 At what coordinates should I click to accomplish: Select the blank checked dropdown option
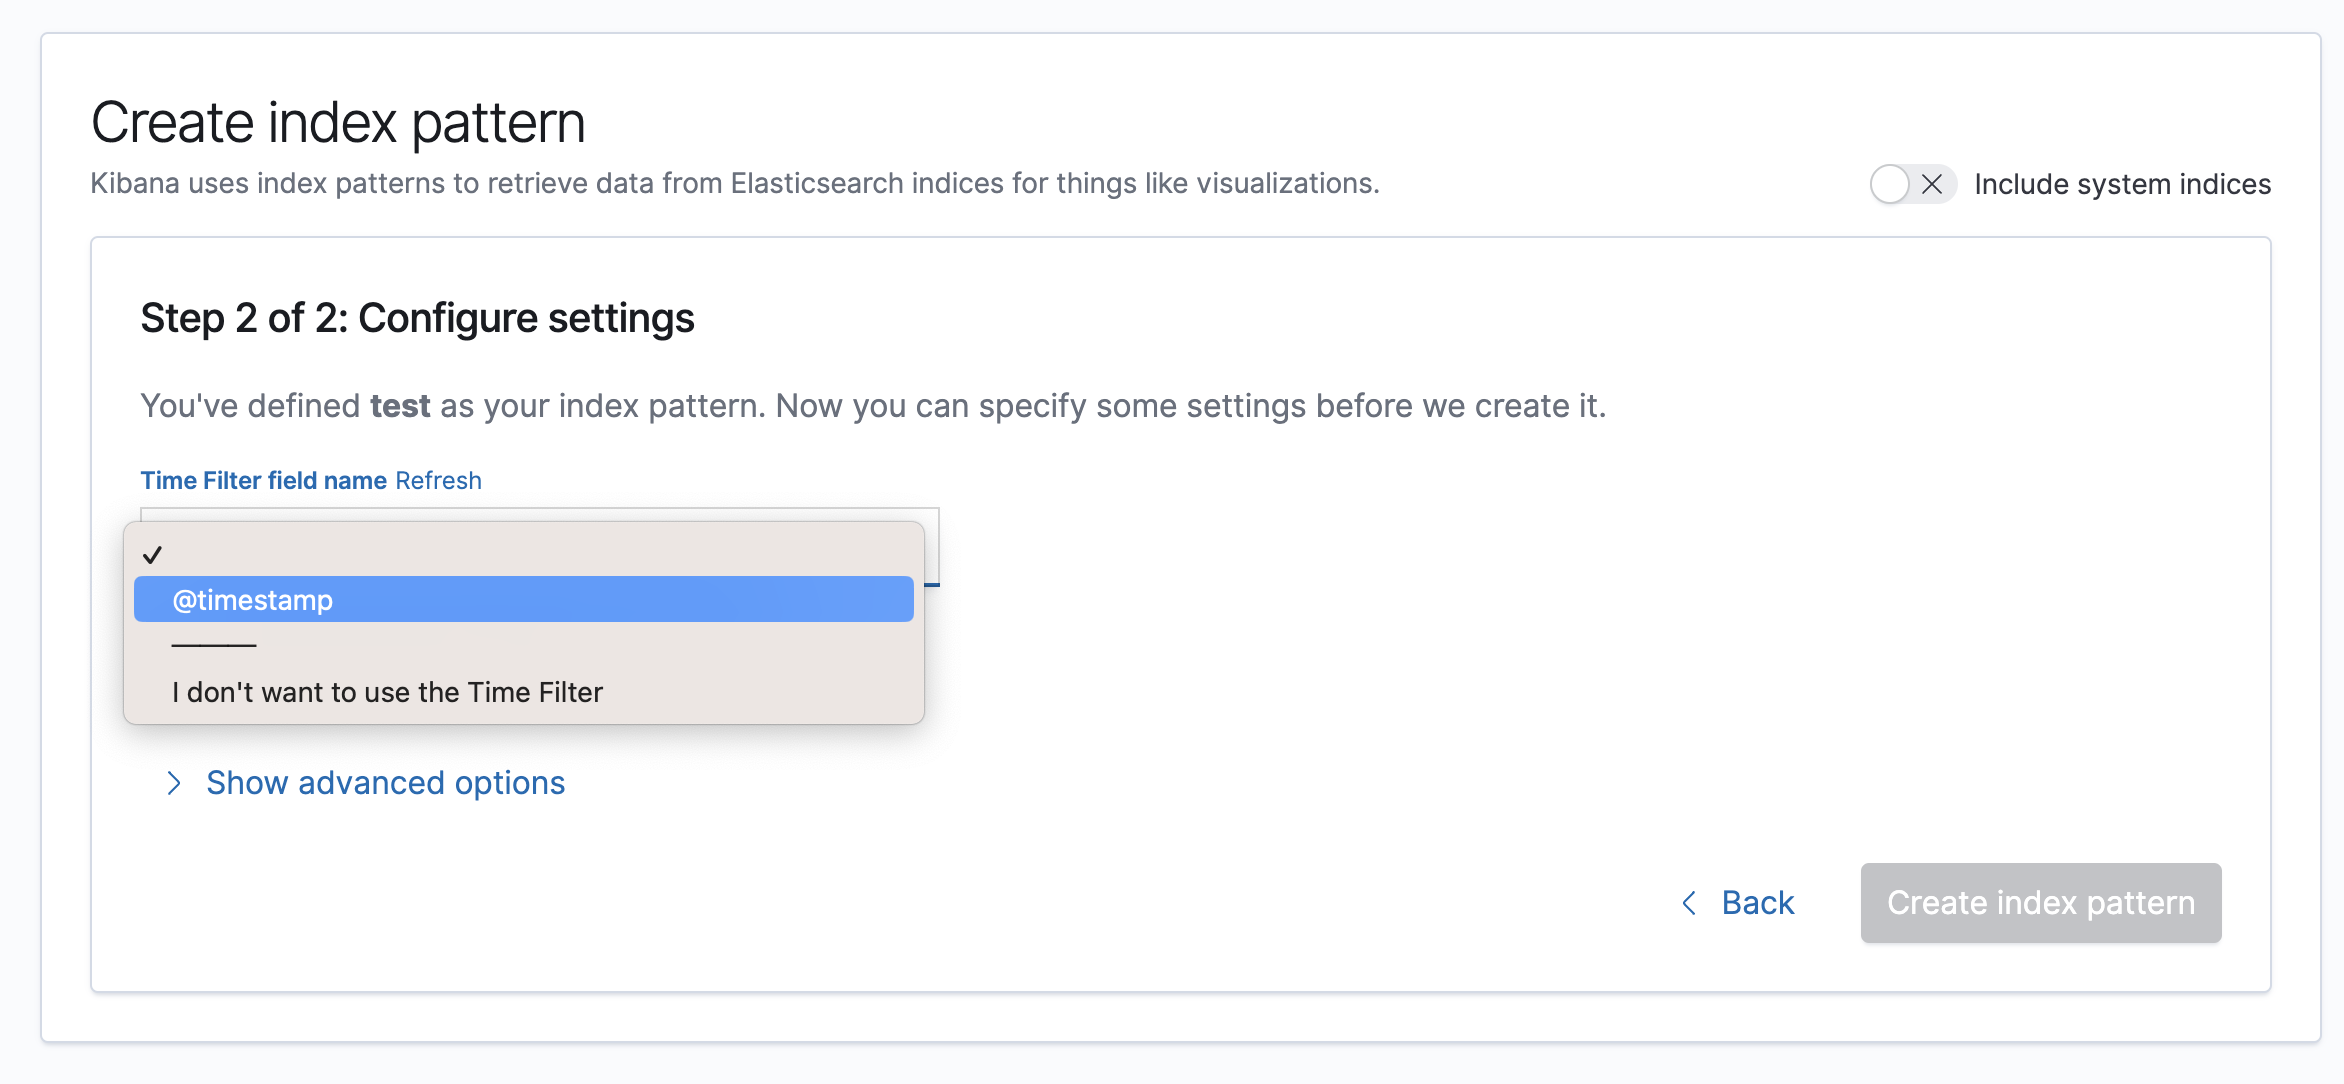click(523, 554)
